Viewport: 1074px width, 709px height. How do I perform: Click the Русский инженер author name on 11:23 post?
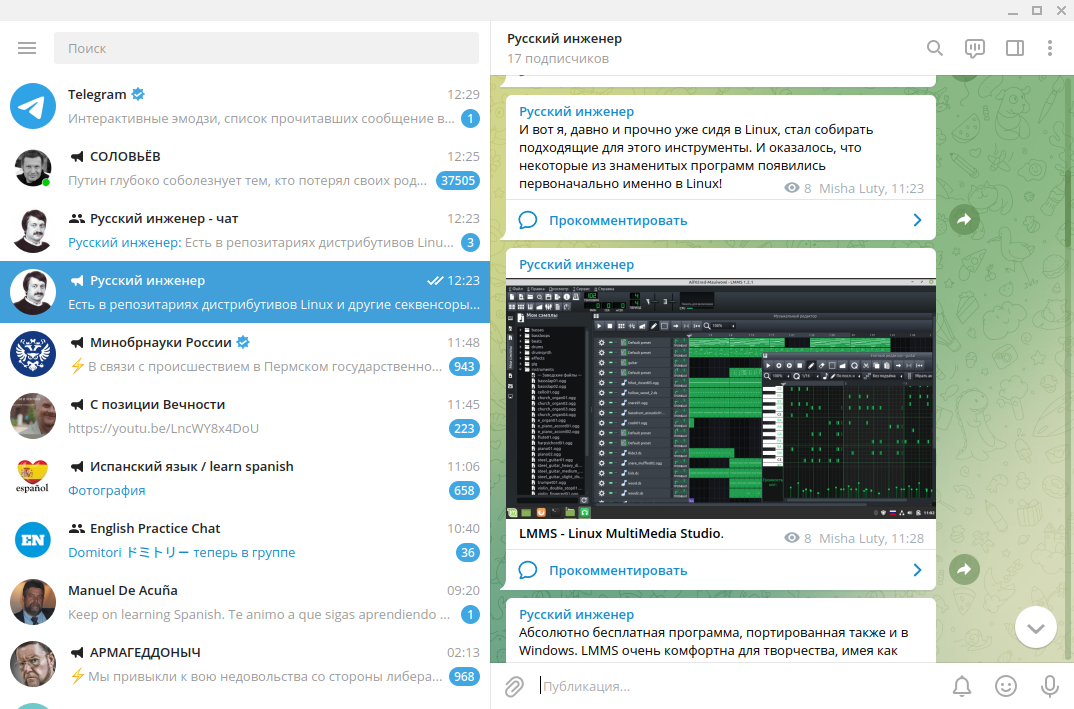click(576, 112)
